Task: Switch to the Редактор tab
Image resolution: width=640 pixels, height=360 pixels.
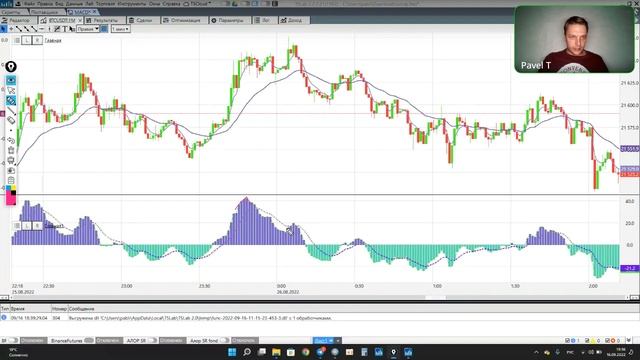Action: pos(18,20)
